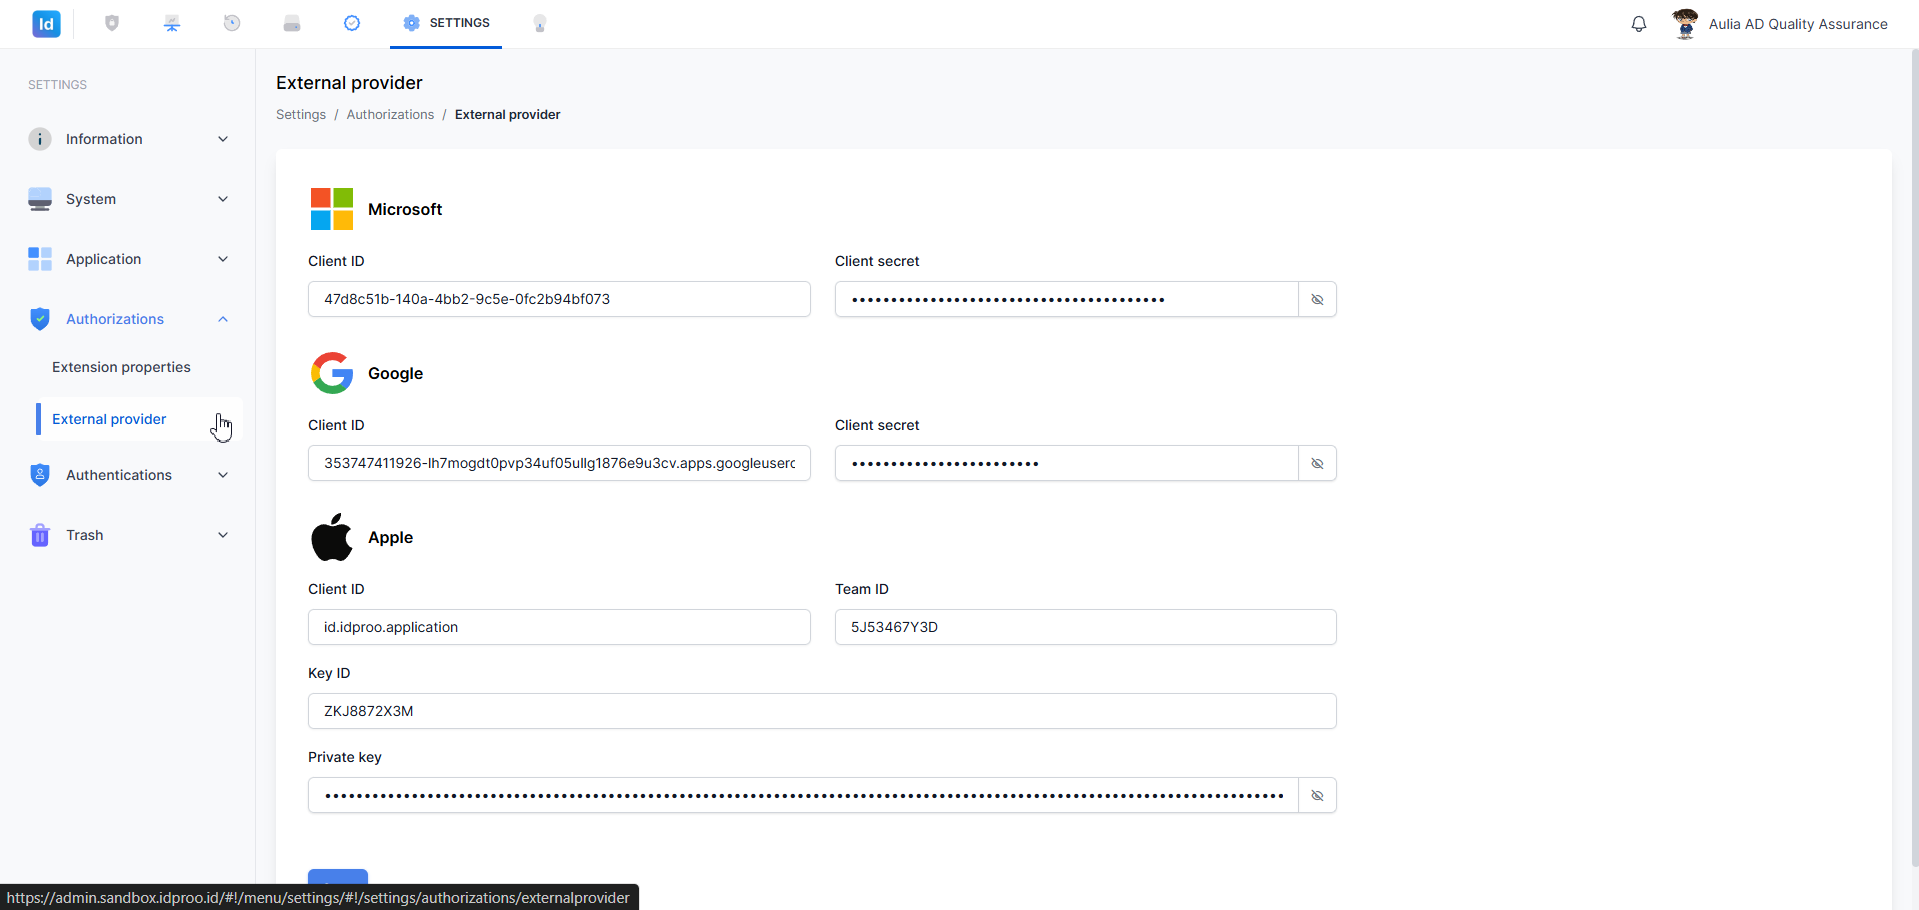Screen dimensions: 1919x910
Task: Focus the Google Client ID field
Action: (559, 463)
